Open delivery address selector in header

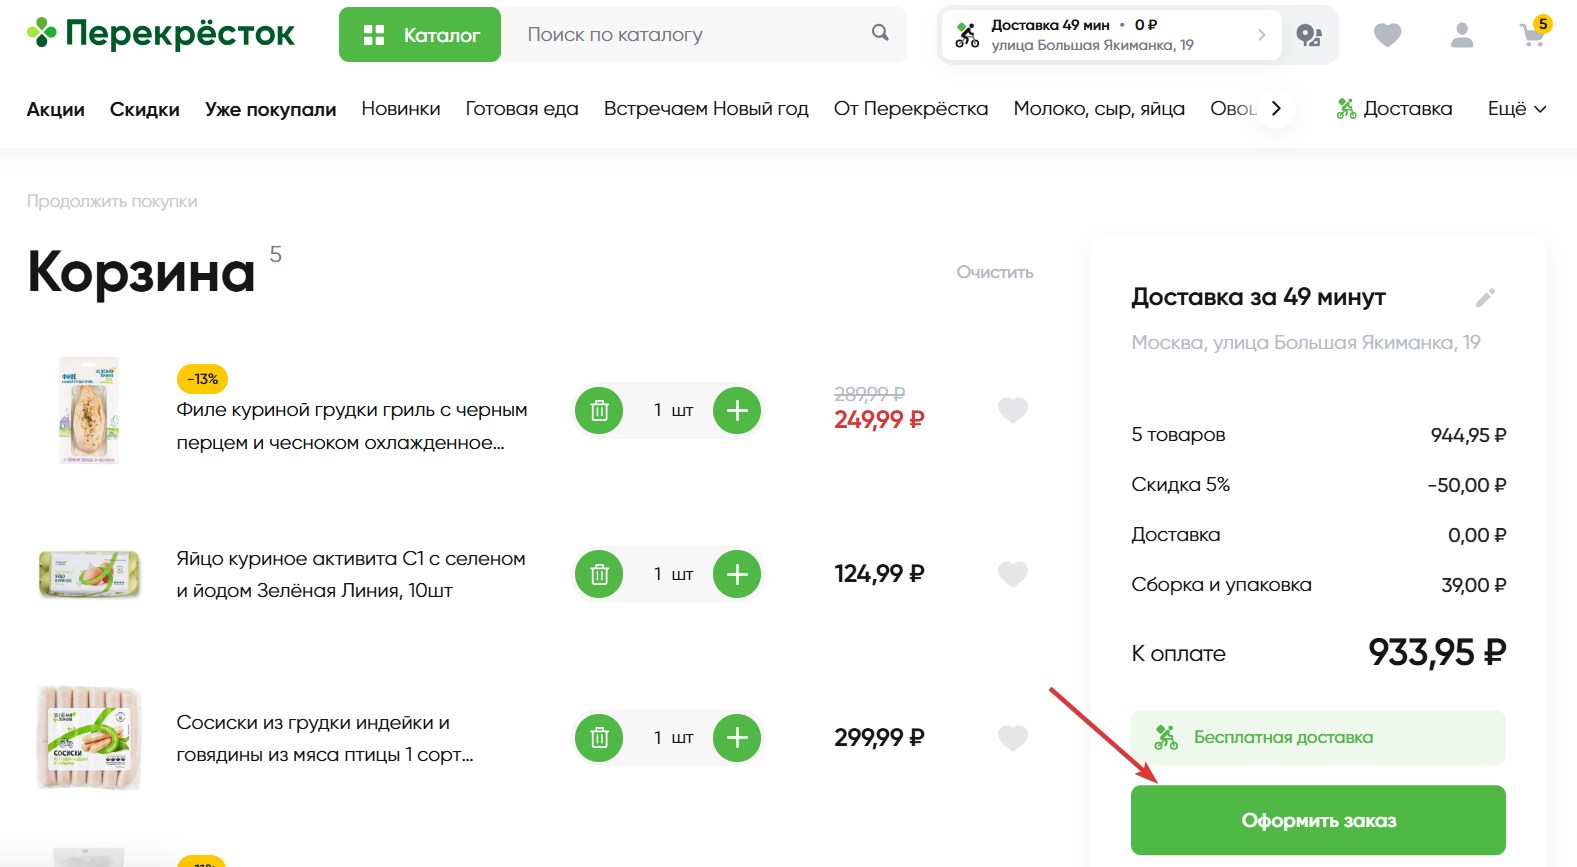(x=1110, y=35)
